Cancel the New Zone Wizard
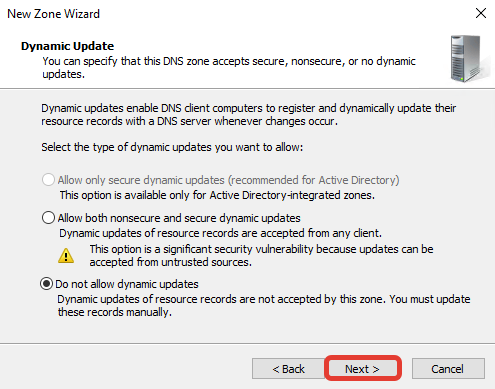This screenshot has width=495, height=389. pyautogui.click(x=448, y=369)
